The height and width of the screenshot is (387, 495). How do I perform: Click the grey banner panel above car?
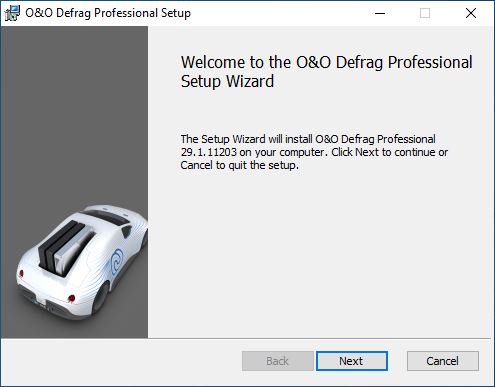(x=75, y=113)
